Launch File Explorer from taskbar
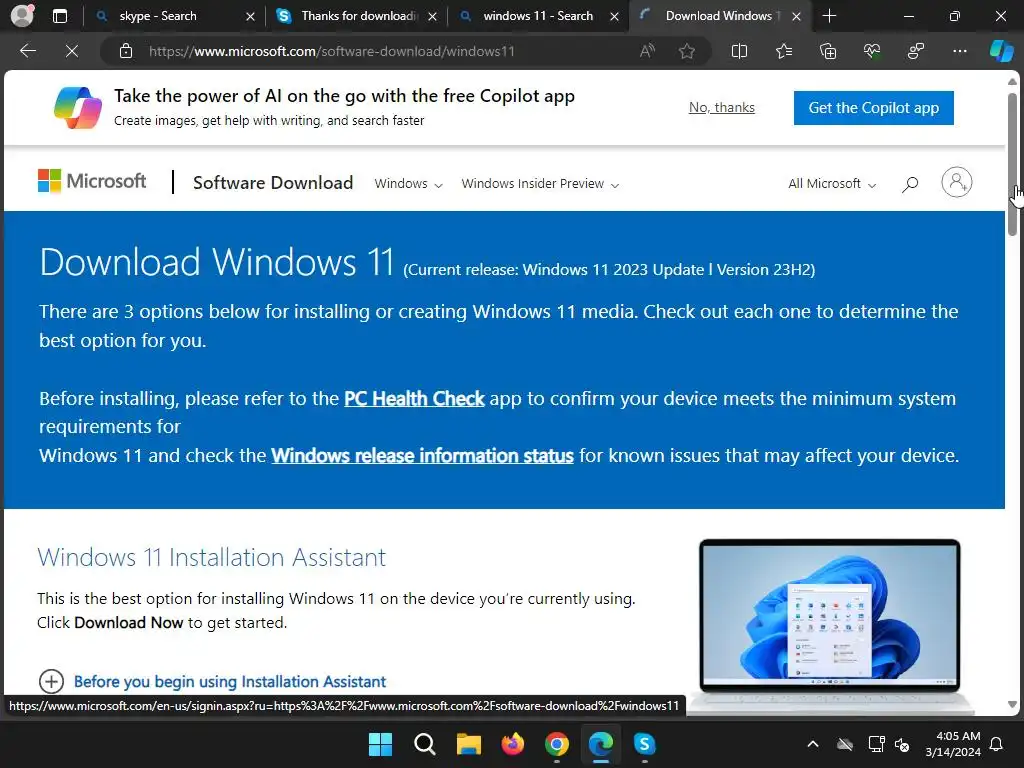Viewport: 1024px width, 768px height. 468,744
